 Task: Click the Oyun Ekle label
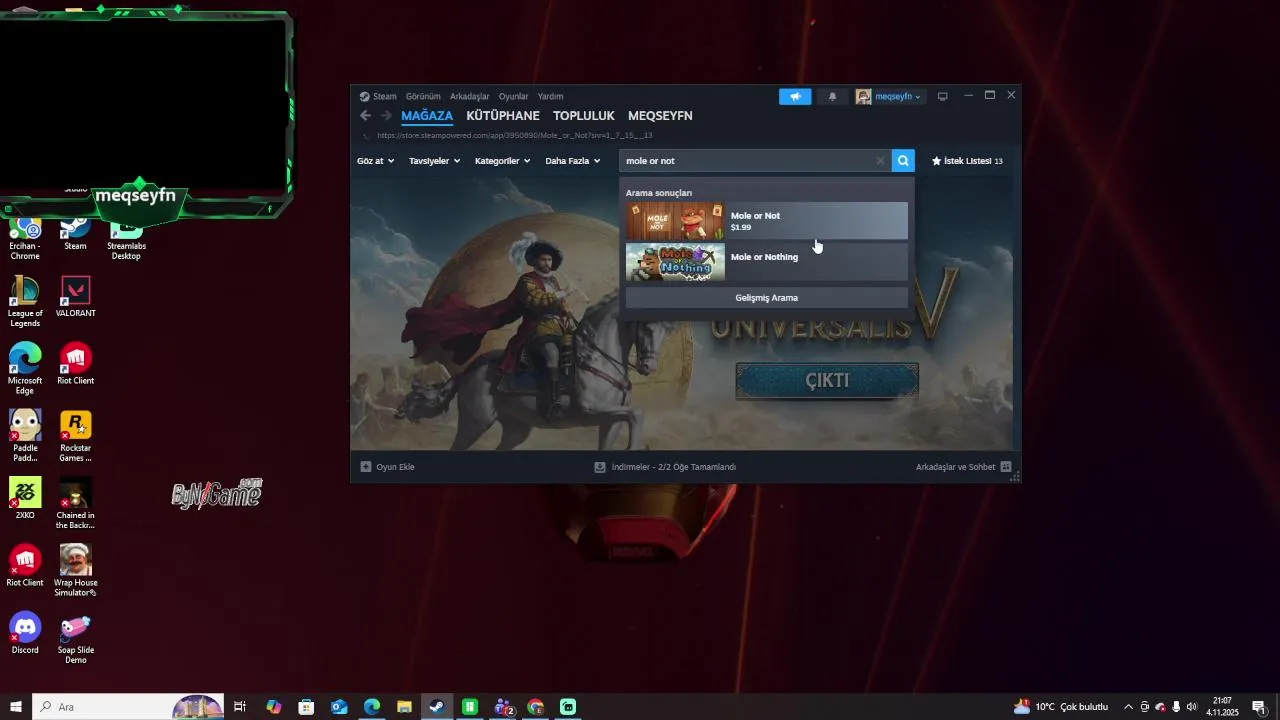[395, 467]
